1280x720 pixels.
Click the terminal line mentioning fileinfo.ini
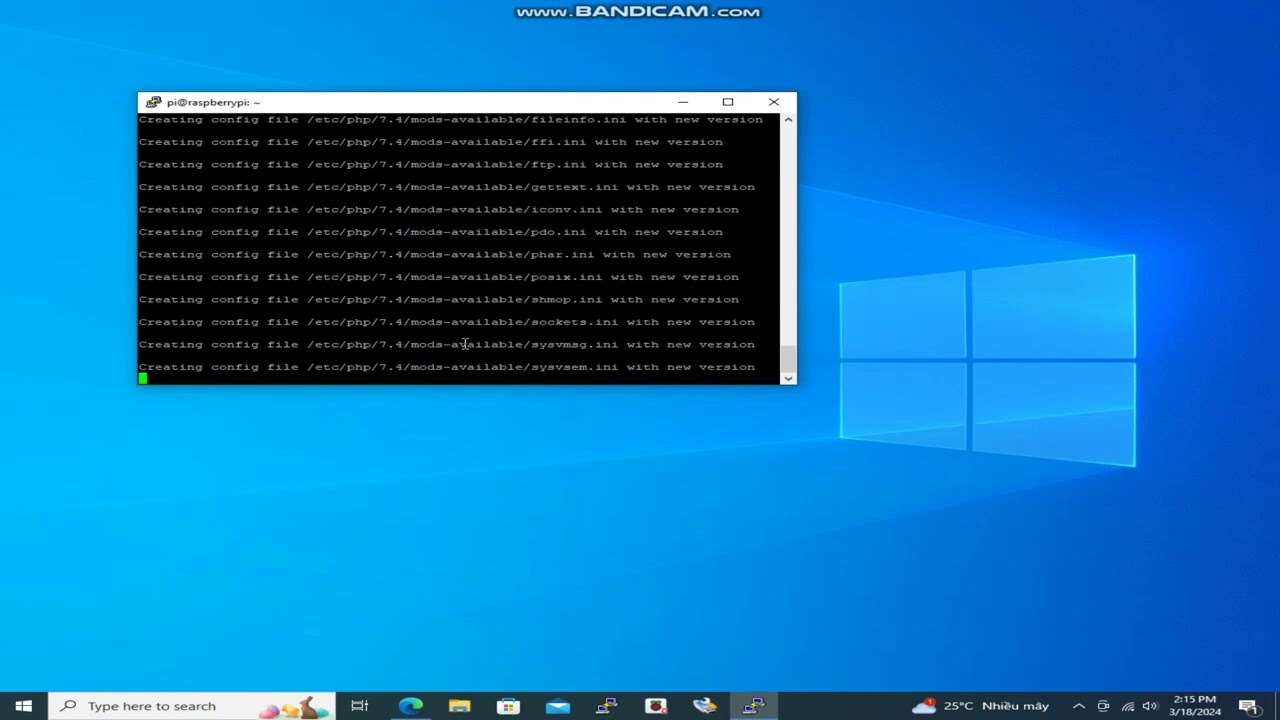coord(451,119)
